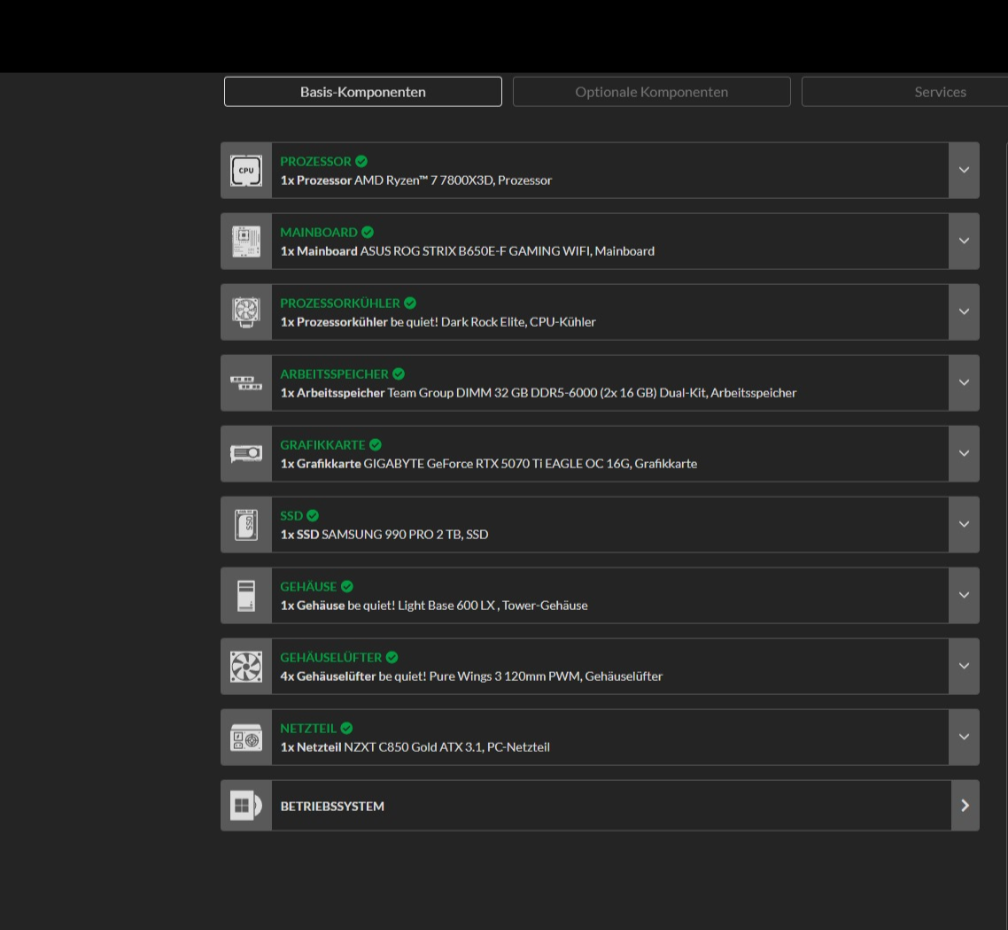Click the CPU icon in Prozessor row

[246, 170]
